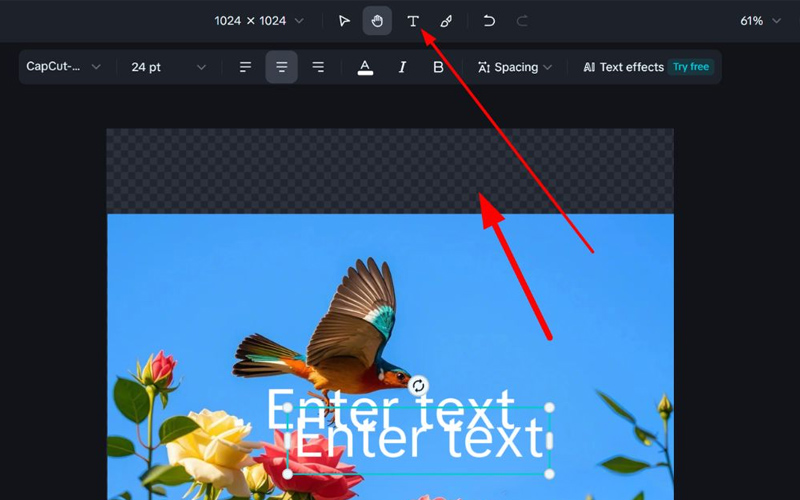Viewport: 800px width, 500px height.
Task: Open the text color picker
Action: [x=365, y=67]
